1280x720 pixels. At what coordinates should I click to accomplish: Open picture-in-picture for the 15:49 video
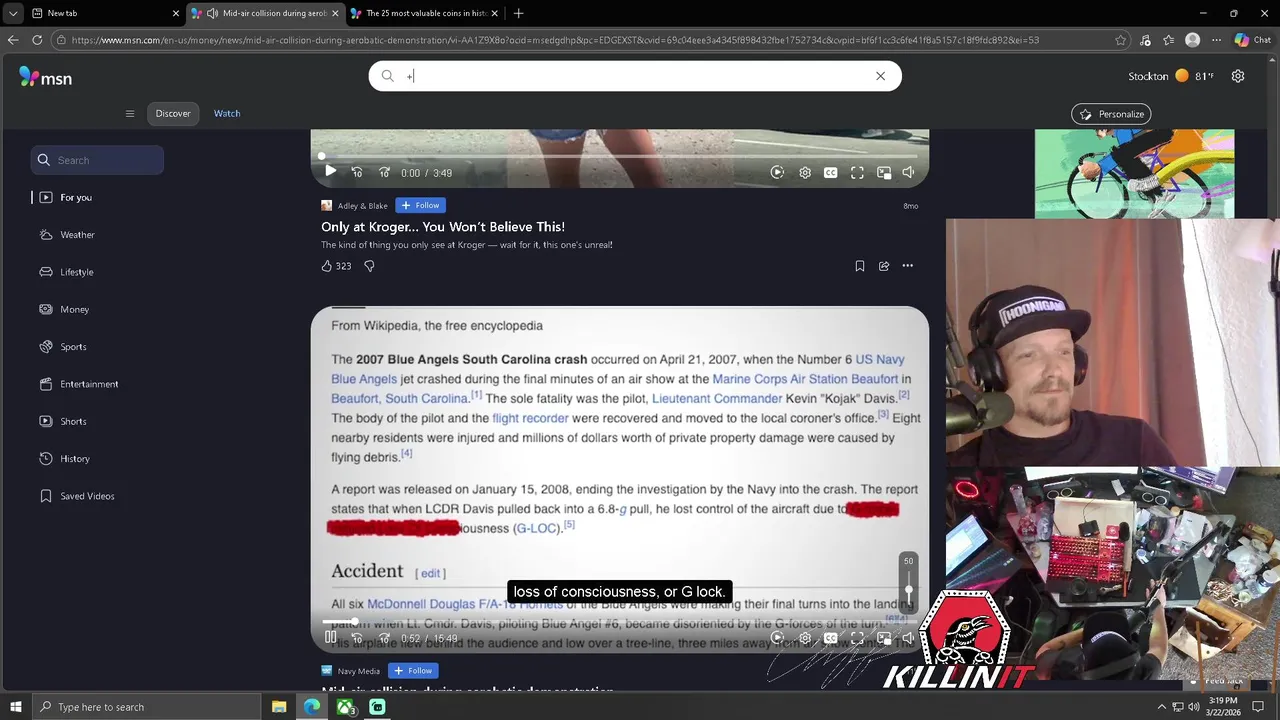(884, 638)
